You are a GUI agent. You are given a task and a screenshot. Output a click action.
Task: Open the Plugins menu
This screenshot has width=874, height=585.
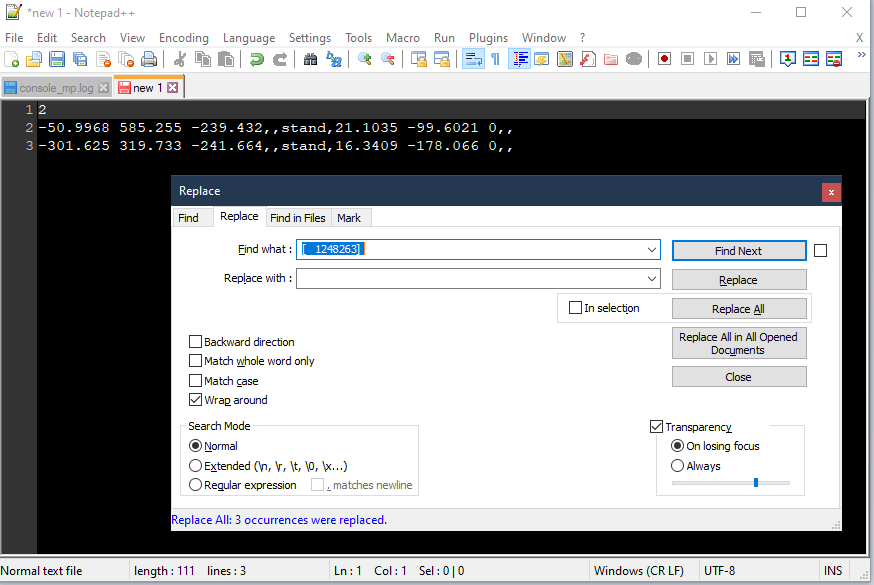(x=488, y=37)
